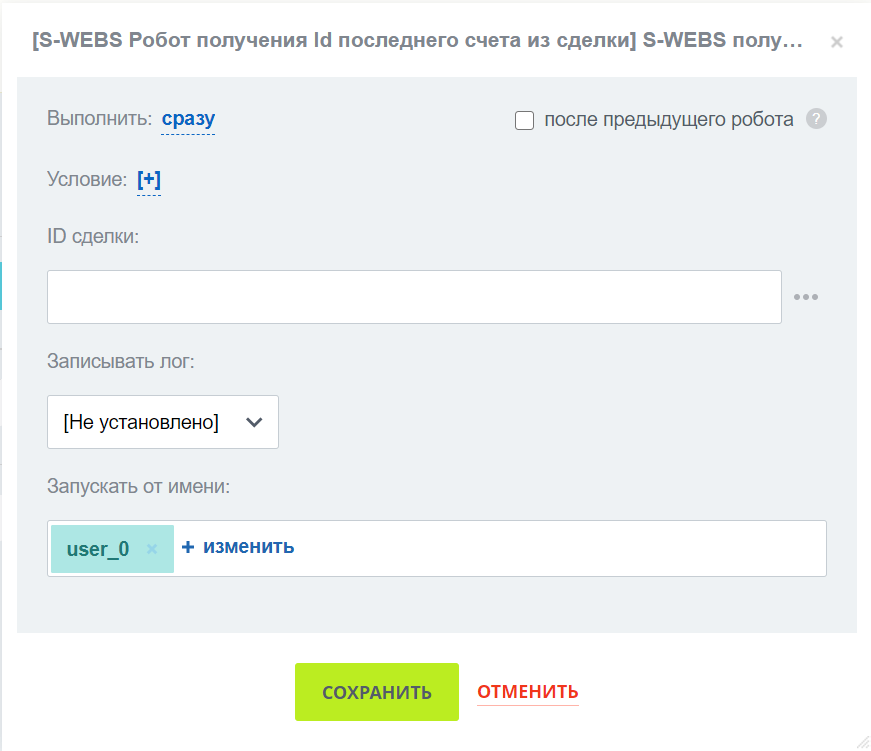Image resolution: width=871 pixels, height=751 pixels.
Task: Click the resize grip at dialog corner
Action: click(861, 741)
